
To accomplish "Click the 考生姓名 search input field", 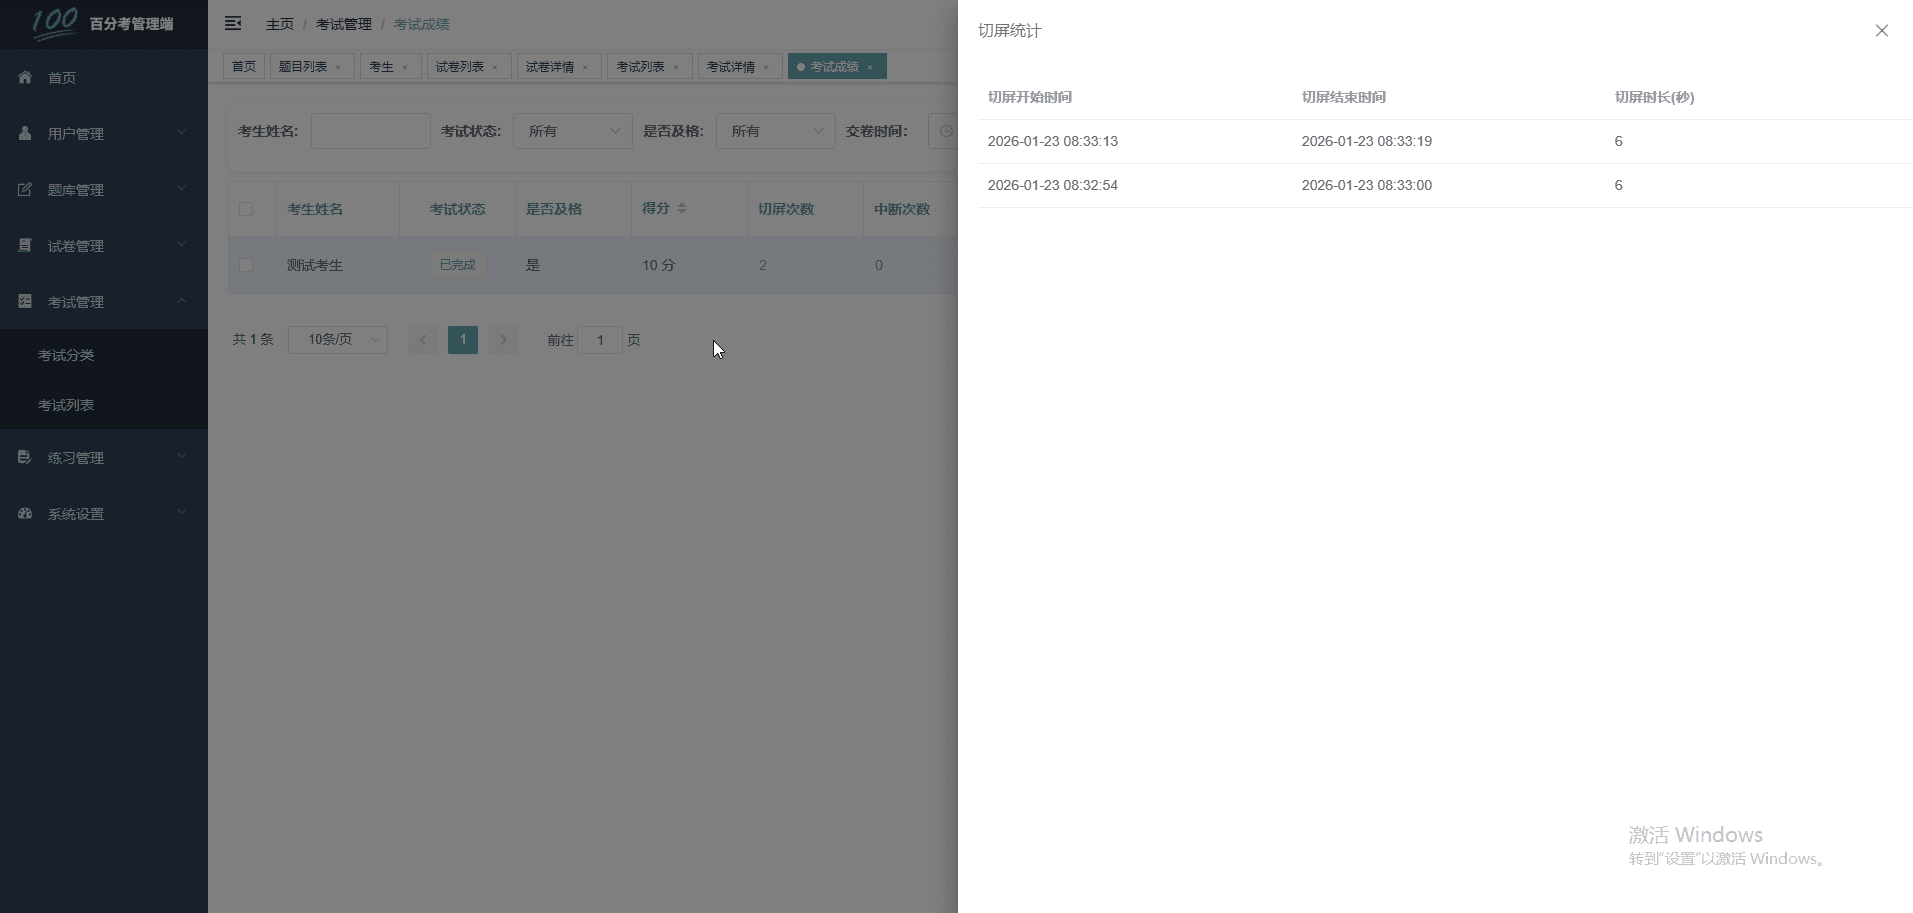I will [x=370, y=131].
